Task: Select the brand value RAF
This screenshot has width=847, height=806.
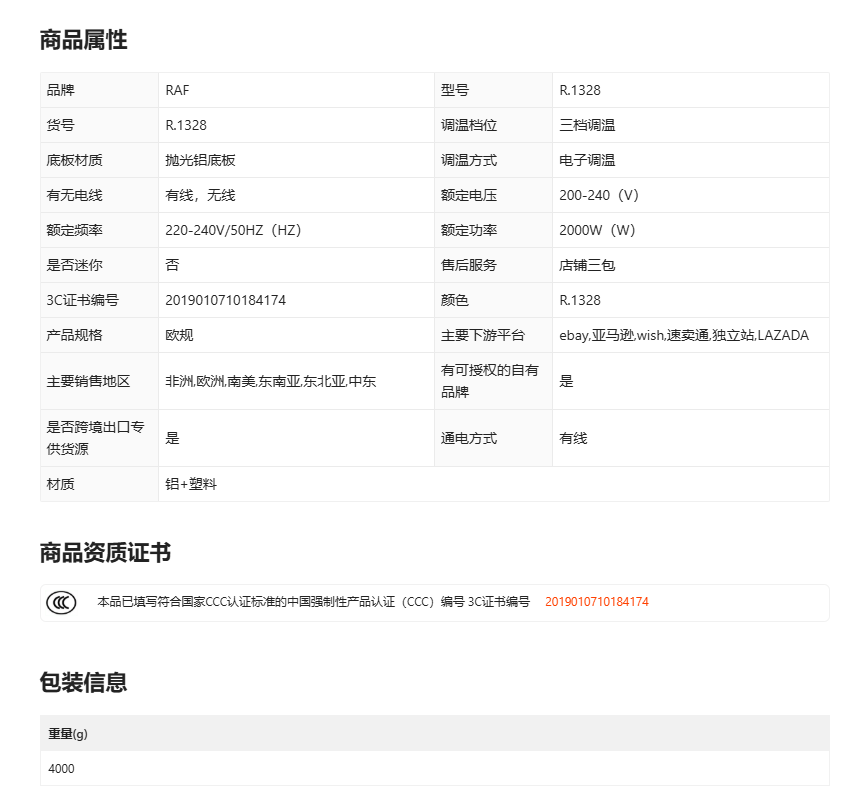Action: pyautogui.click(x=177, y=90)
